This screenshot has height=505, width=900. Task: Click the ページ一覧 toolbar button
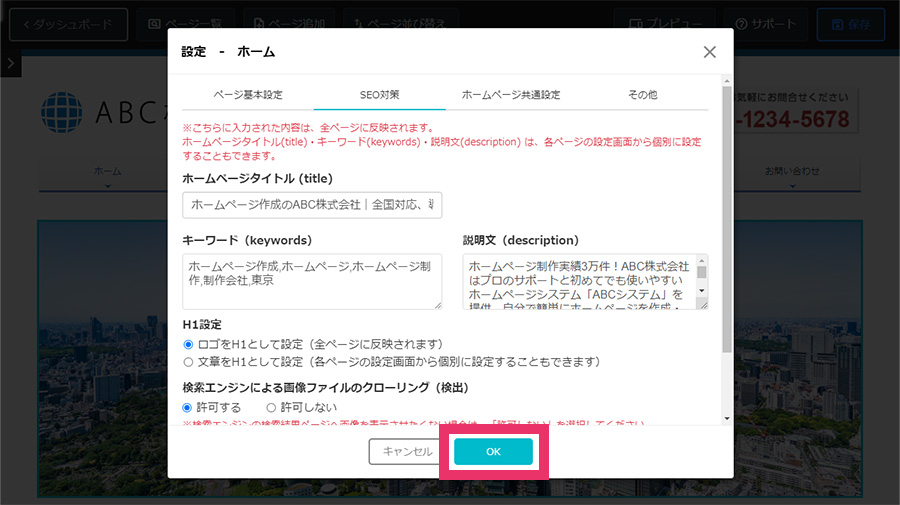tap(185, 24)
